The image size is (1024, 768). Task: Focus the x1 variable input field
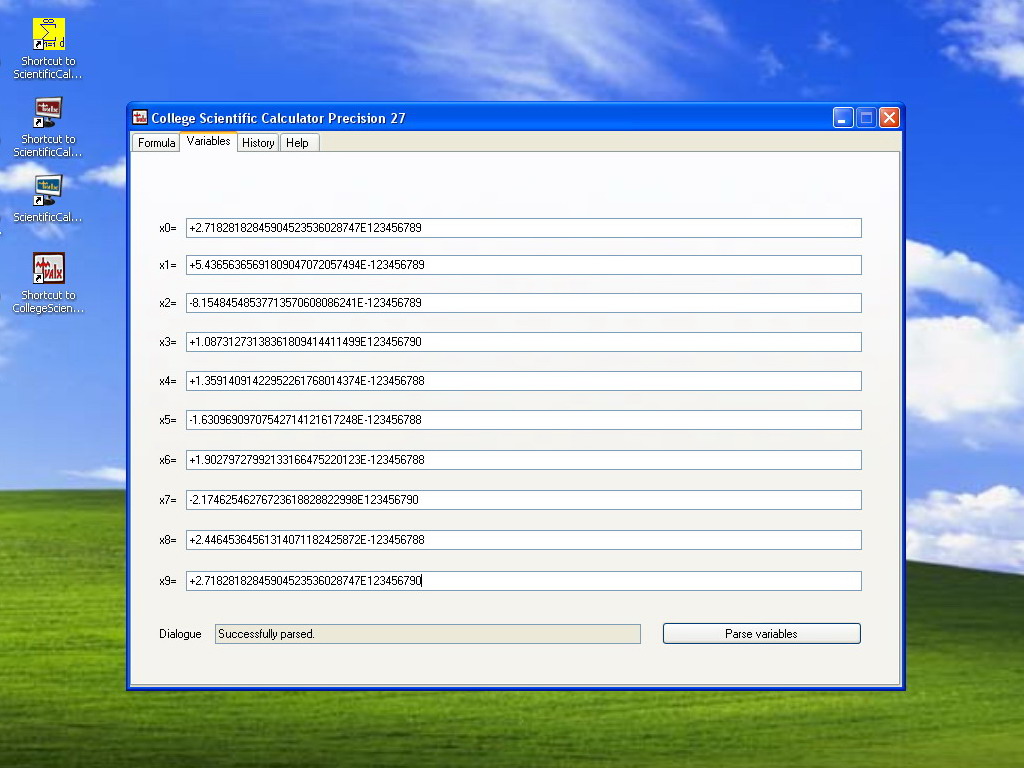524,265
